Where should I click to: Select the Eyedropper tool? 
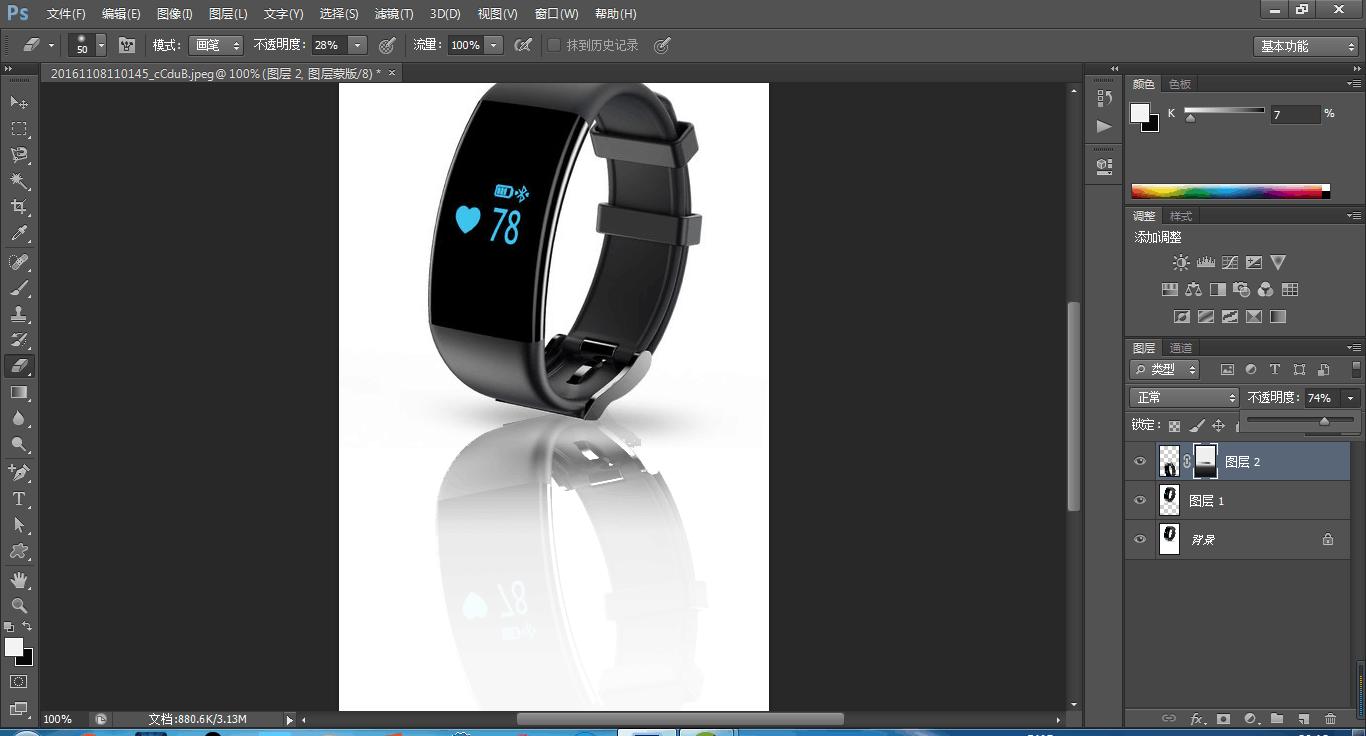tap(19, 234)
